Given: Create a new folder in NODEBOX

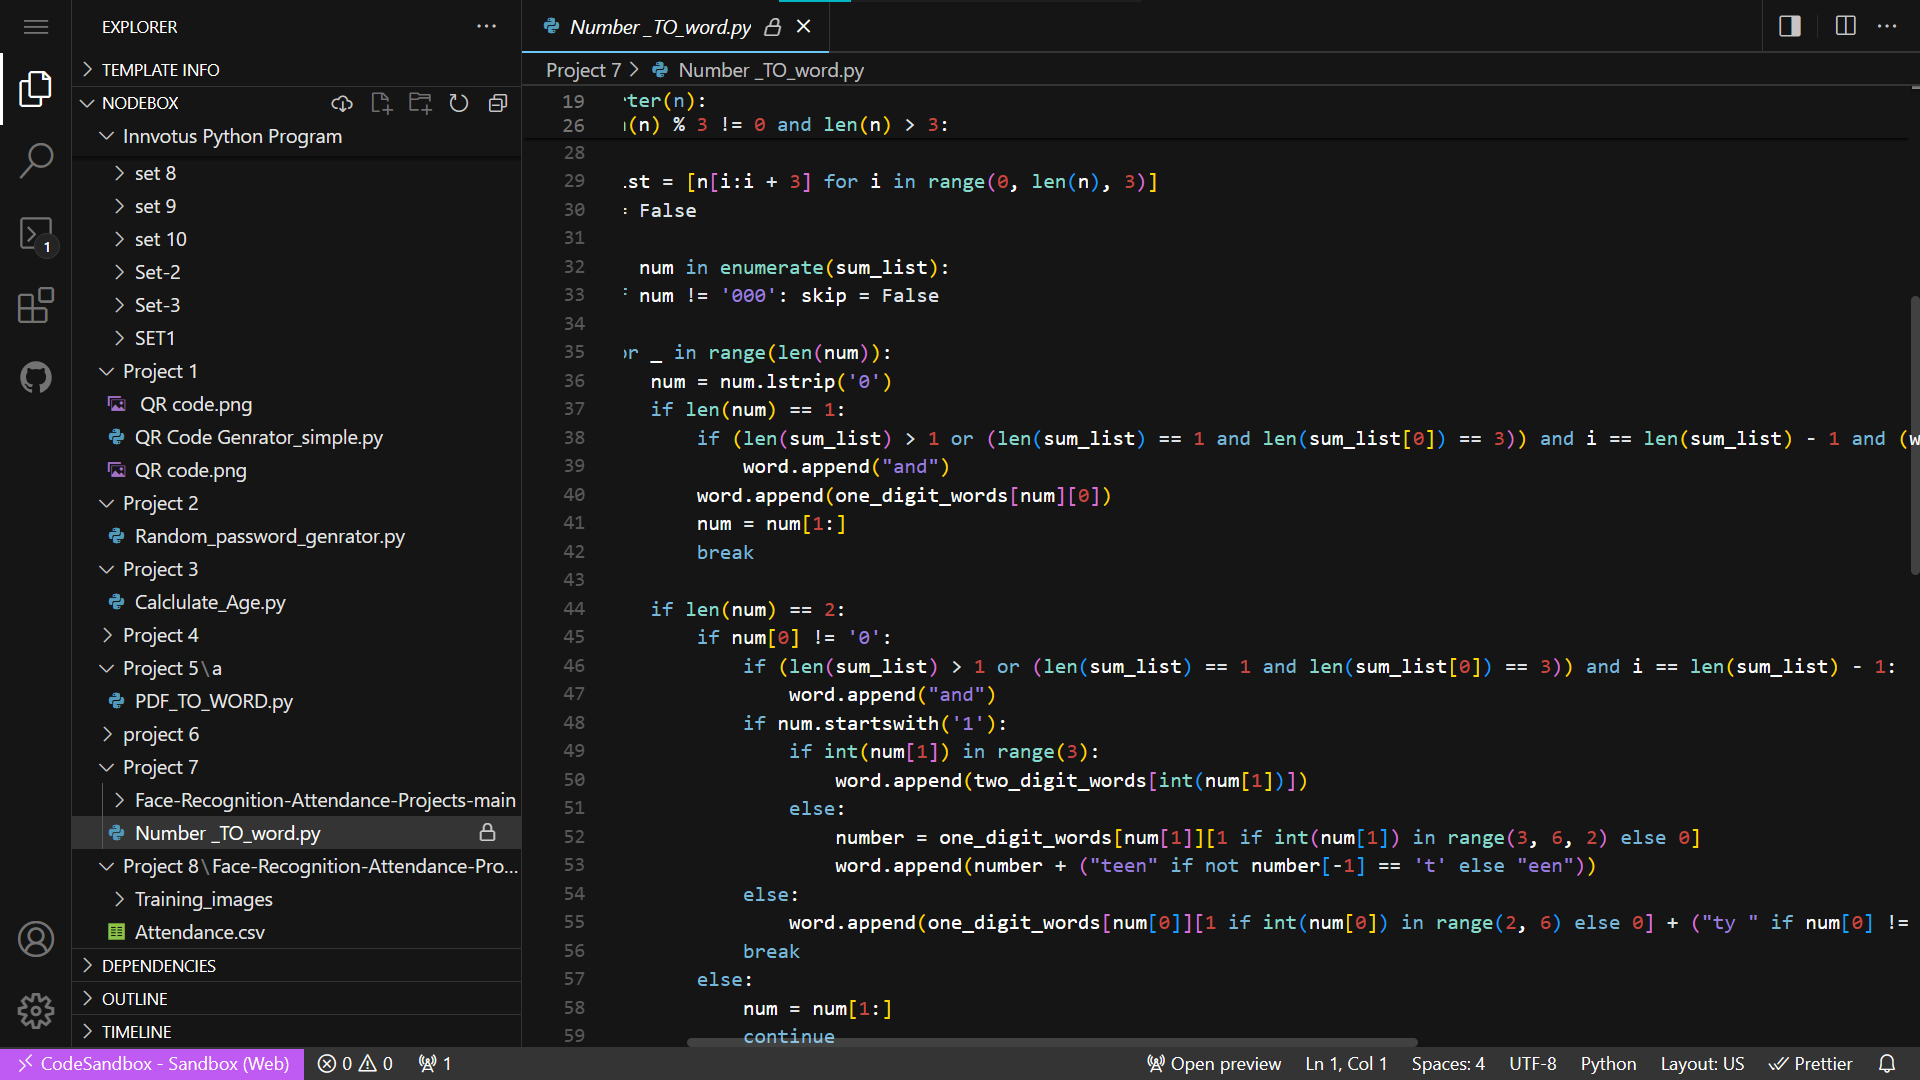Looking at the screenshot, I should tap(420, 103).
